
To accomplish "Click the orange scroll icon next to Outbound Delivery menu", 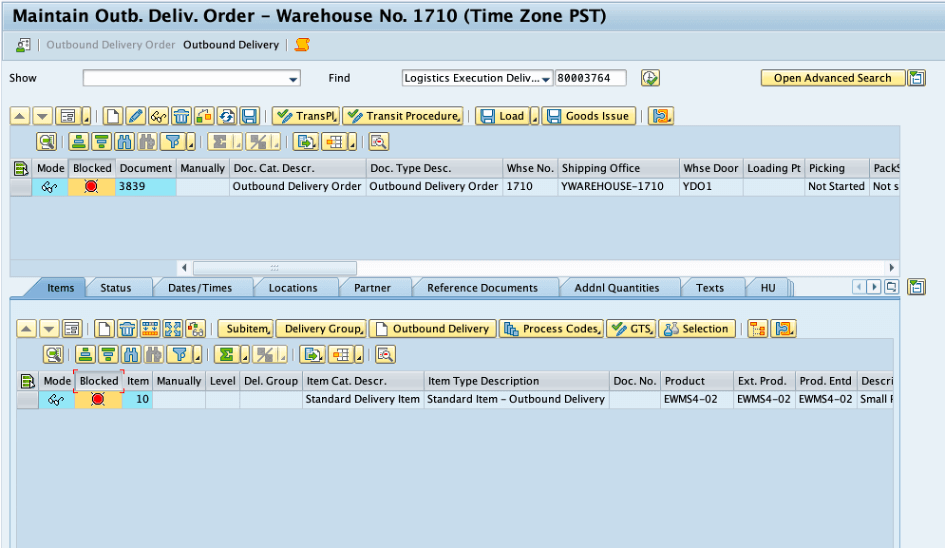I will click(x=302, y=45).
